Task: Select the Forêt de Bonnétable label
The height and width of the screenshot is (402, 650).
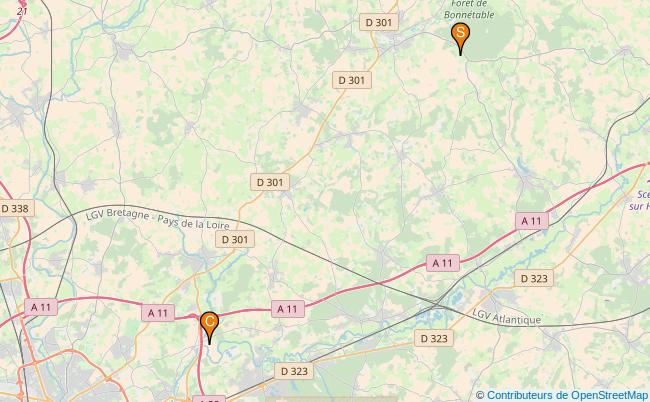Action: pyautogui.click(x=469, y=9)
